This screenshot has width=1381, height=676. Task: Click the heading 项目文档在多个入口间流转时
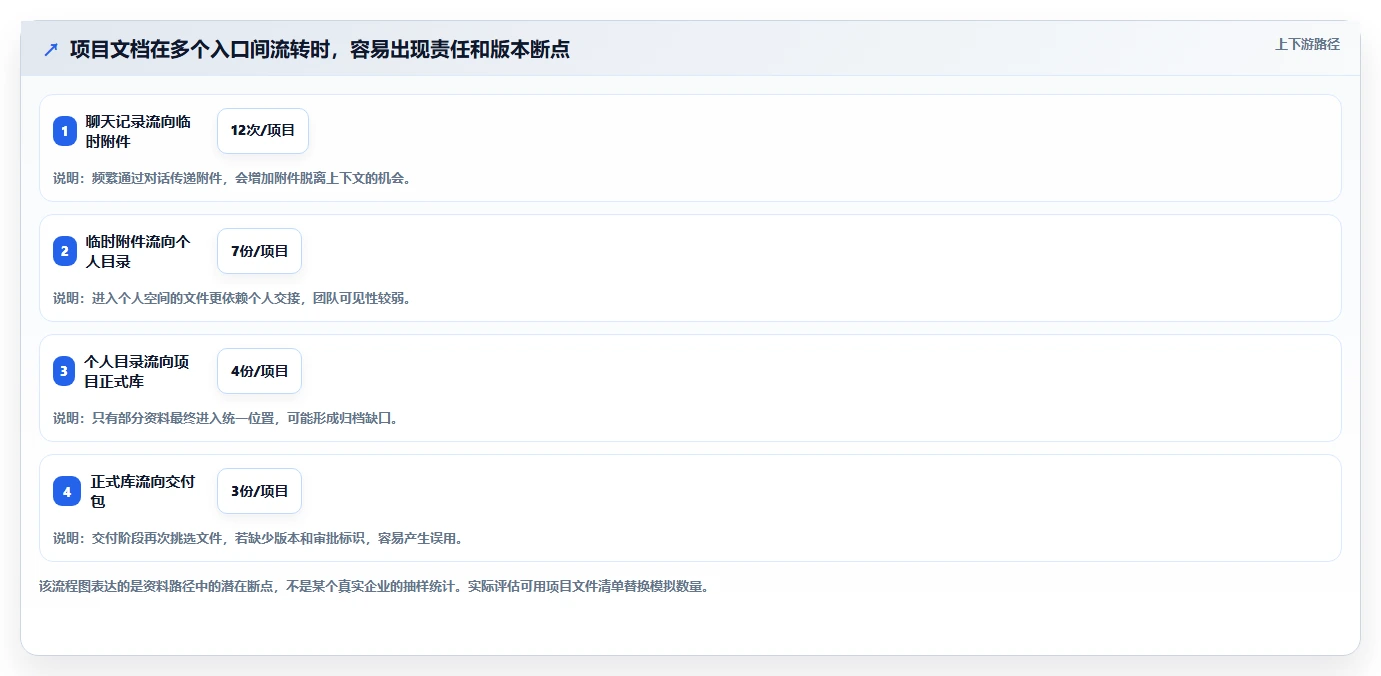[320, 49]
